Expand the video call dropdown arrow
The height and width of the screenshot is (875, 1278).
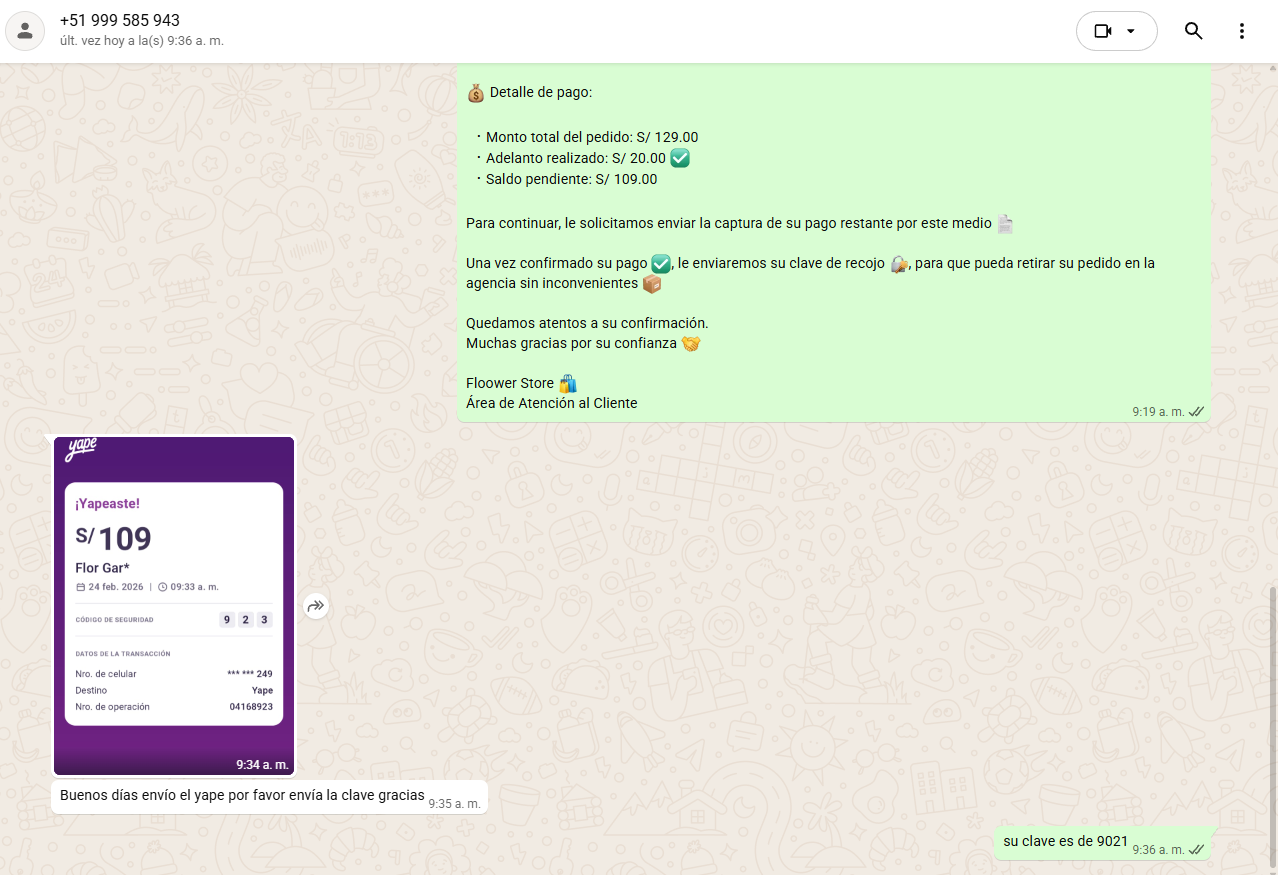pyautogui.click(x=1131, y=31)
